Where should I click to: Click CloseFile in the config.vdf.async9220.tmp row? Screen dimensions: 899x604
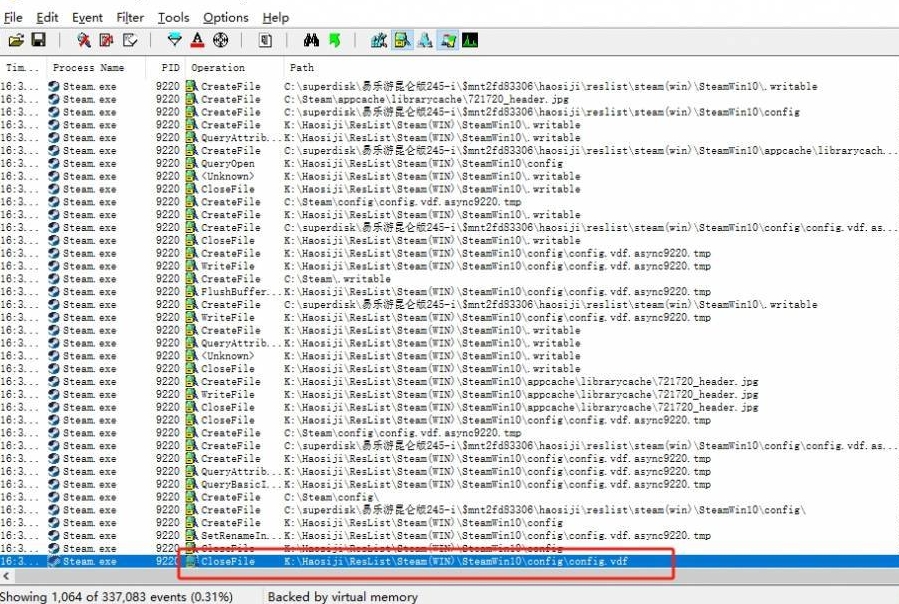click(228, 420)
